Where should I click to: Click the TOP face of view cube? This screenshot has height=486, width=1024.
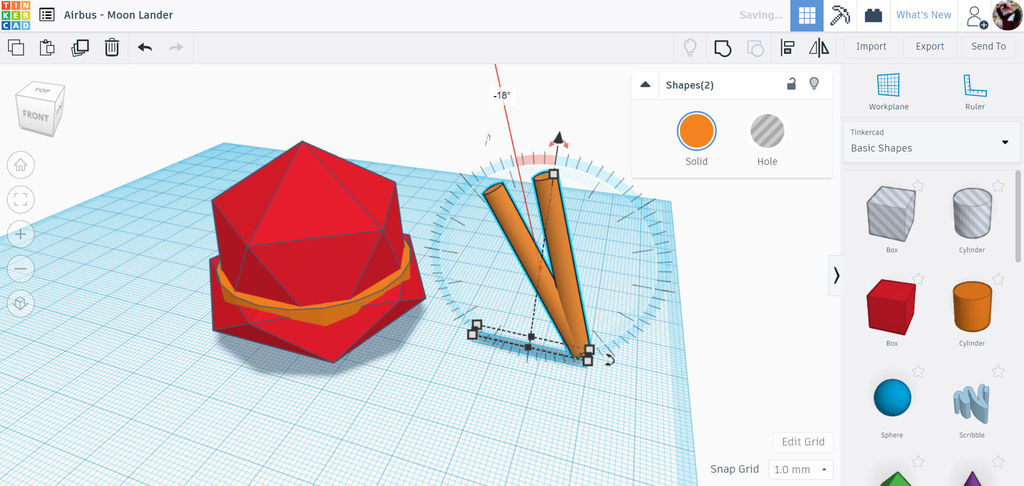42,90
